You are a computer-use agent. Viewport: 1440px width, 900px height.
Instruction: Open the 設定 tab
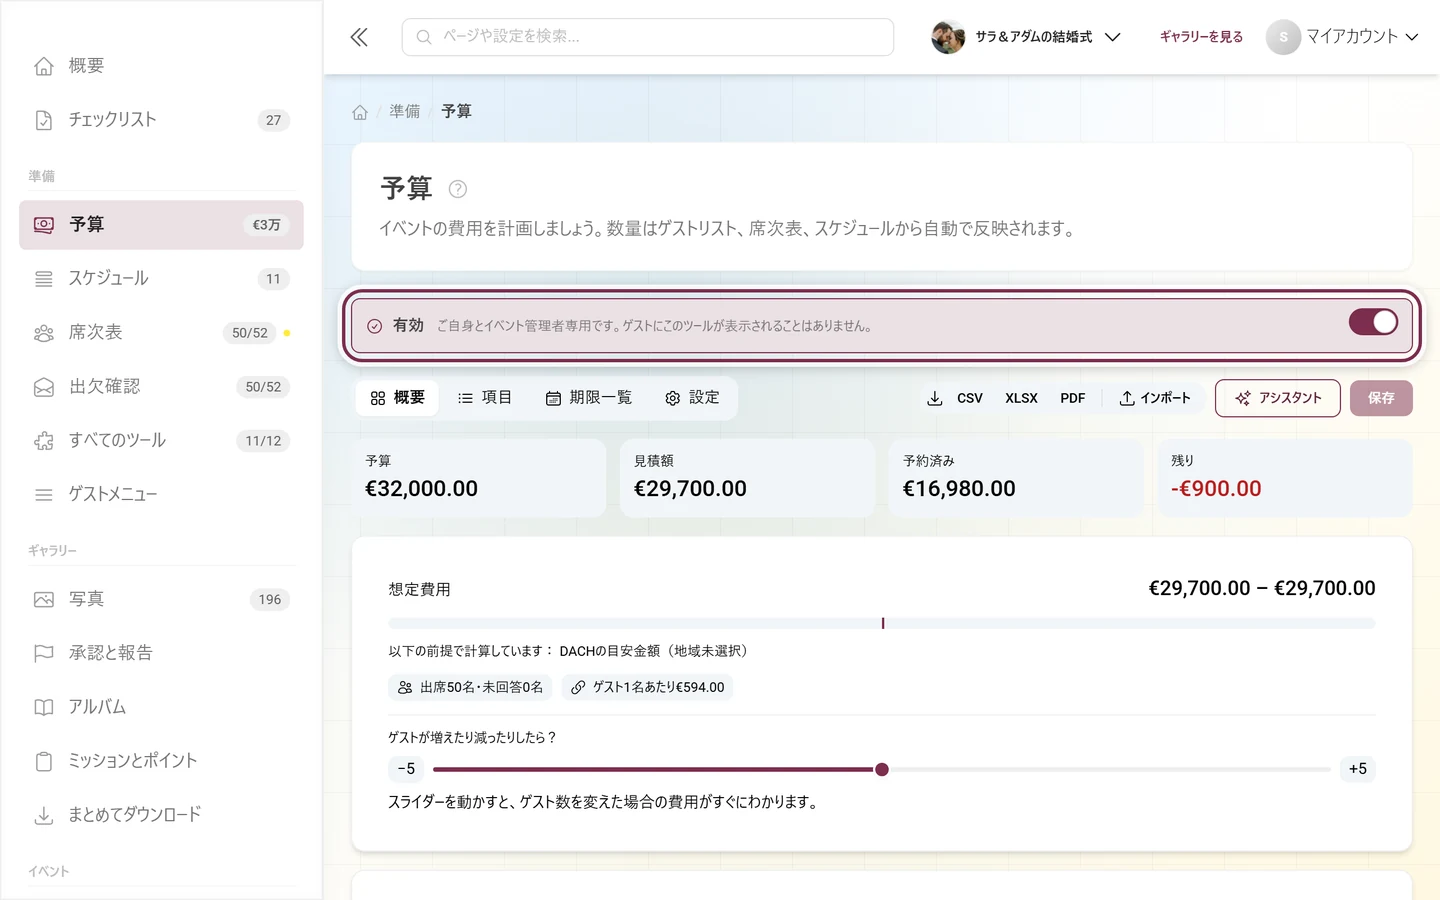tap(692, 398)
